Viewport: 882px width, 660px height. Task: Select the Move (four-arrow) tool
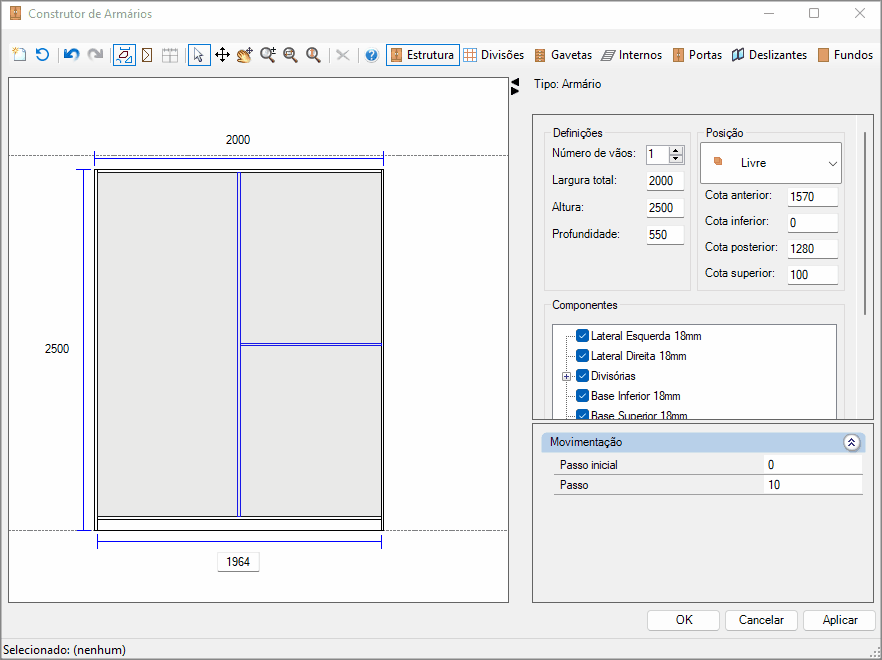coord(222,55)
